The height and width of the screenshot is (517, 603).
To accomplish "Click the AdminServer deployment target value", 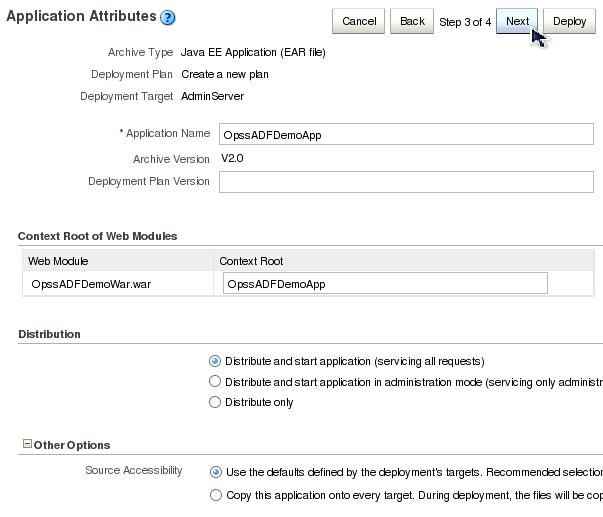I will [212, 97].
